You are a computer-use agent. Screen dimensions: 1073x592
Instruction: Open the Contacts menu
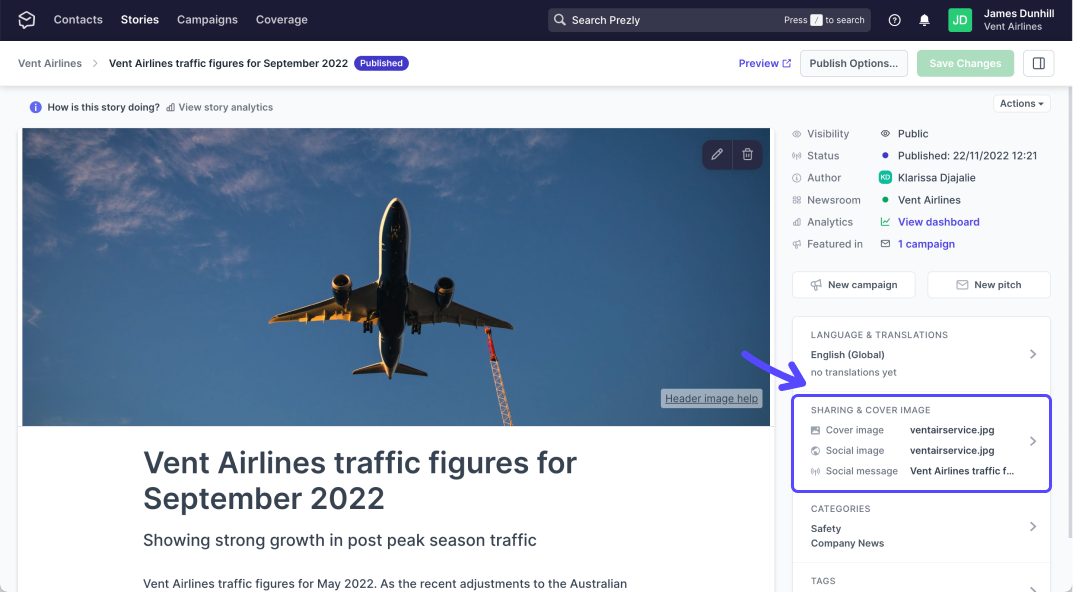click(x=78, y=20)
